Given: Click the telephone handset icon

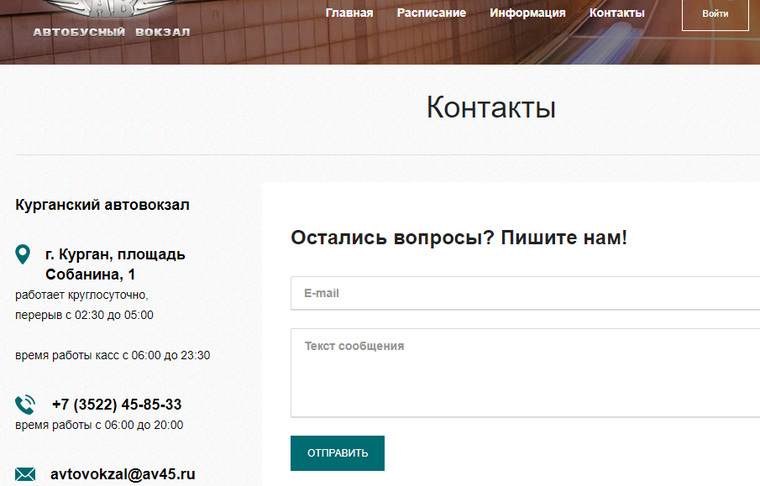Looking at the screenshot, I should tap(25, 405).
